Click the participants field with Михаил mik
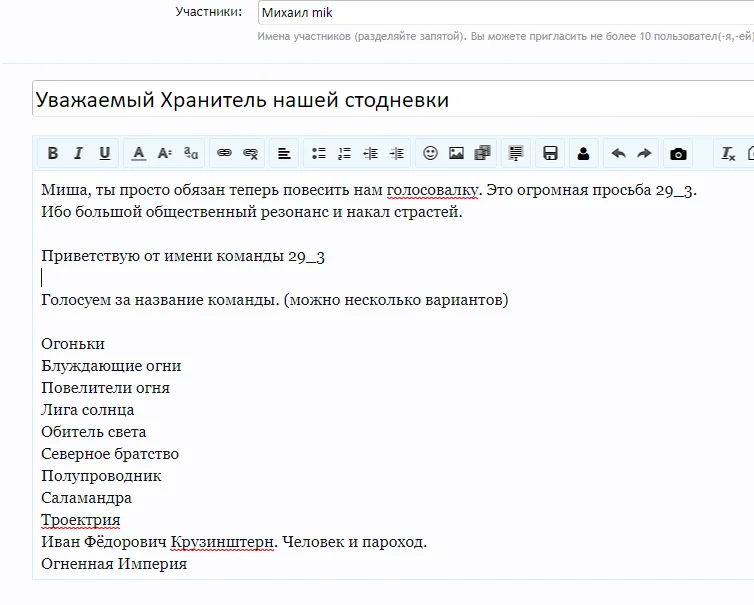Viewport: 754px width, 605px height. (x=506, y=13)
